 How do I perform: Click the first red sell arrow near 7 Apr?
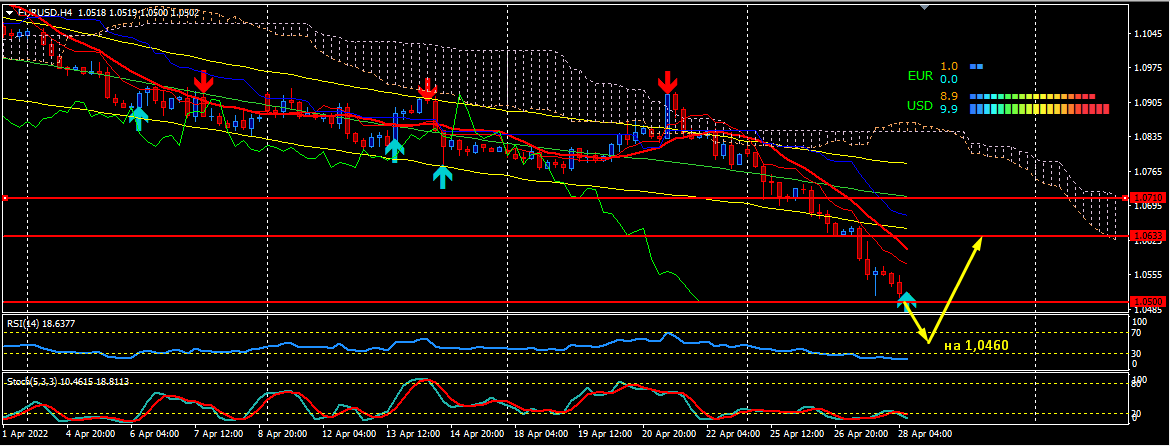coord(203,81)
